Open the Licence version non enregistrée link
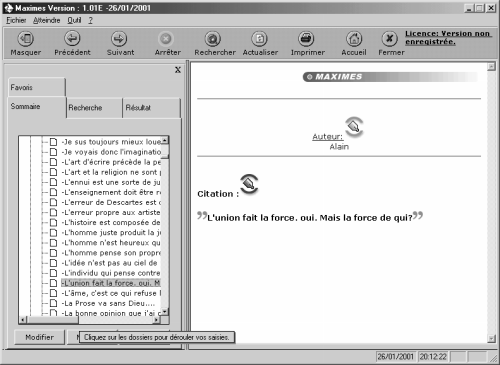 [x=448, y=38]
